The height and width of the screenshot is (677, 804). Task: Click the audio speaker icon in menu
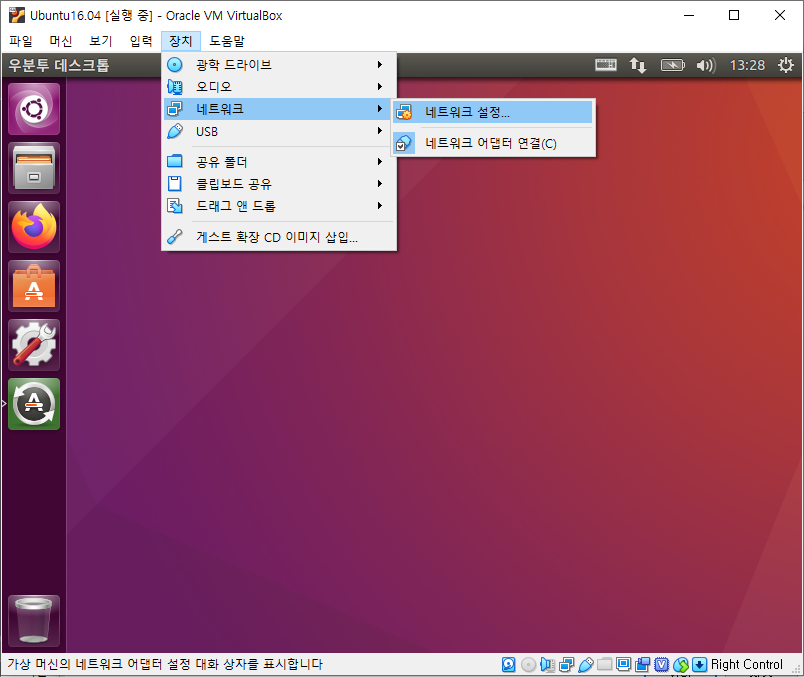coord(175,87)
